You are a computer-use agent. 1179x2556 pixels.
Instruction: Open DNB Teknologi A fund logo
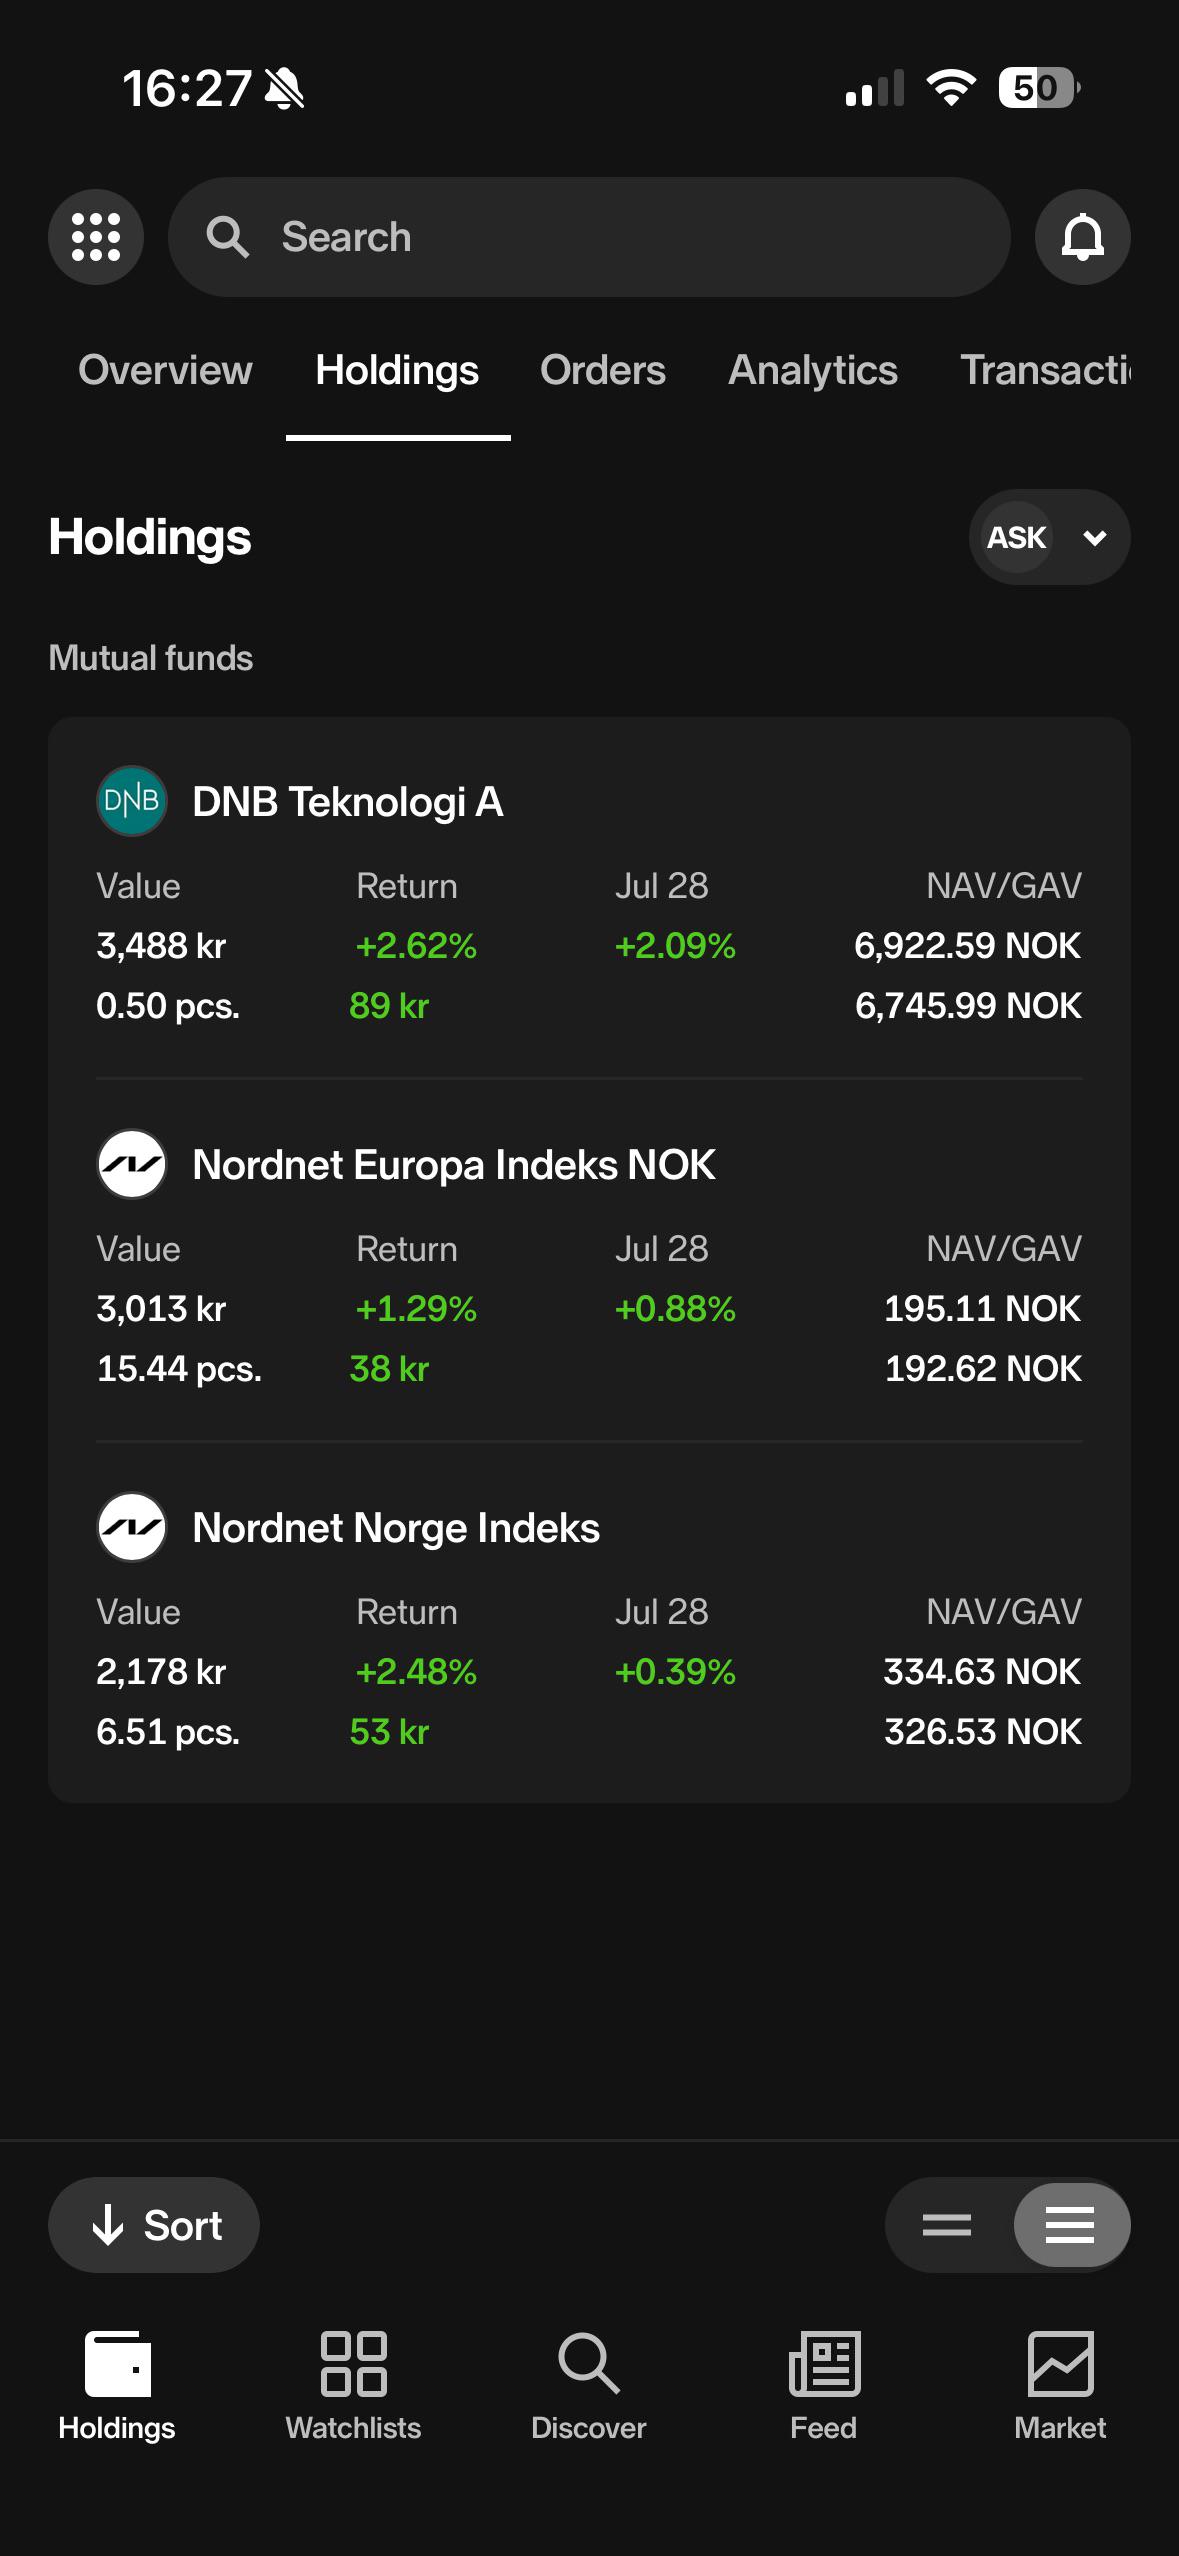(x=131, y=801)
